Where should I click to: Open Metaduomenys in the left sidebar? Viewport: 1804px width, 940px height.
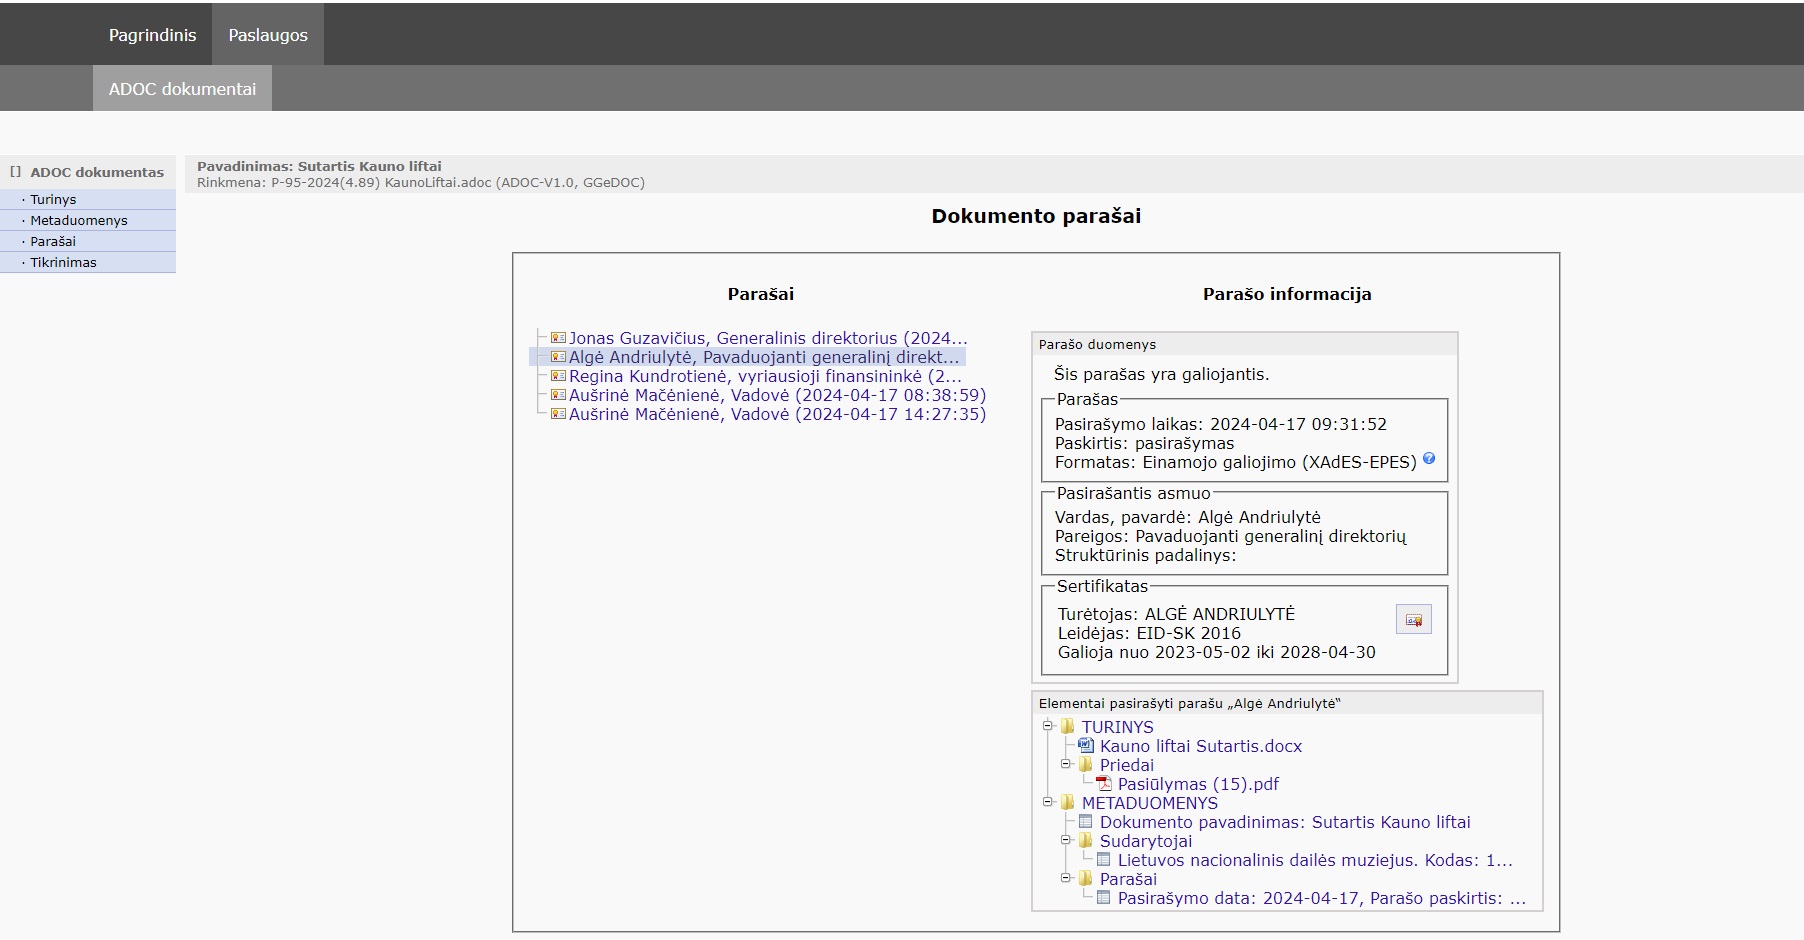pos(78,220)
